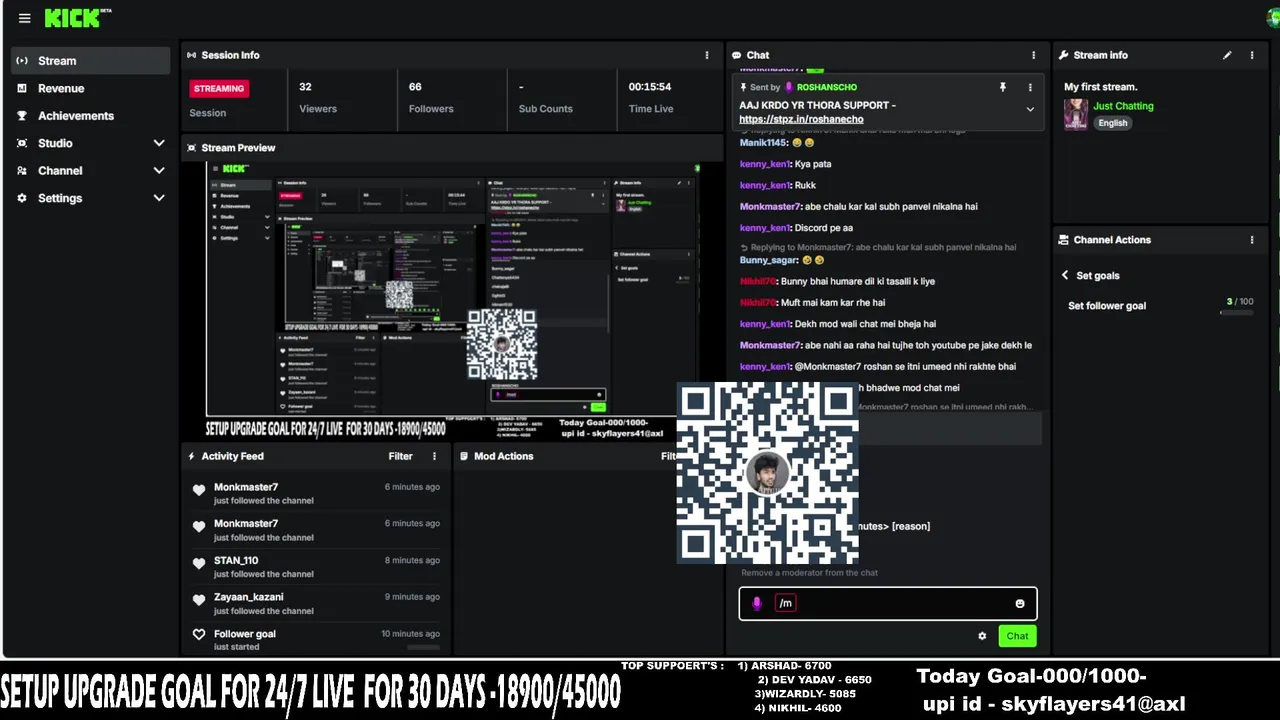Viewport: 1280px width, 720px height.
Task: Click the Settings gear in sidebar
Action: point(22,198)
